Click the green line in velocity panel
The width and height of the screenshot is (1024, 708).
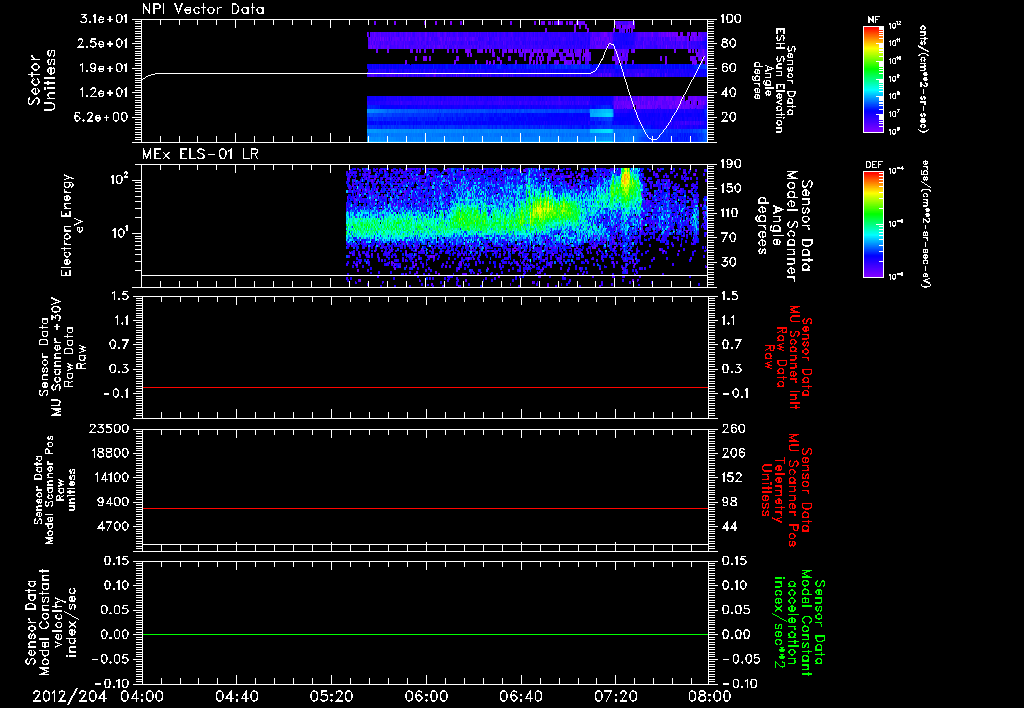[424, 634]
